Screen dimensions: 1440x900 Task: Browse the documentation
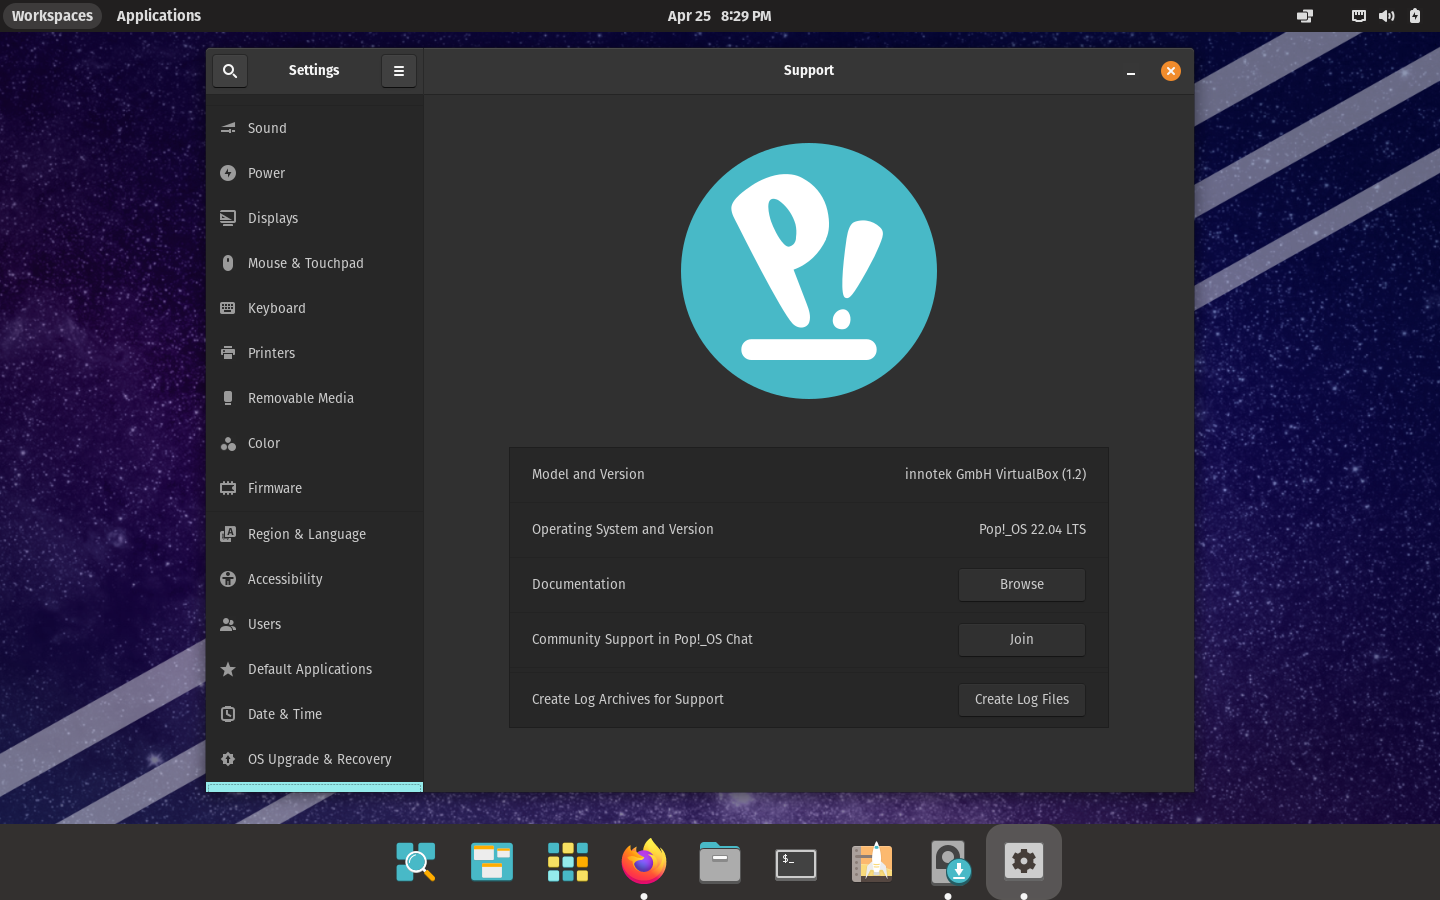1021,585
